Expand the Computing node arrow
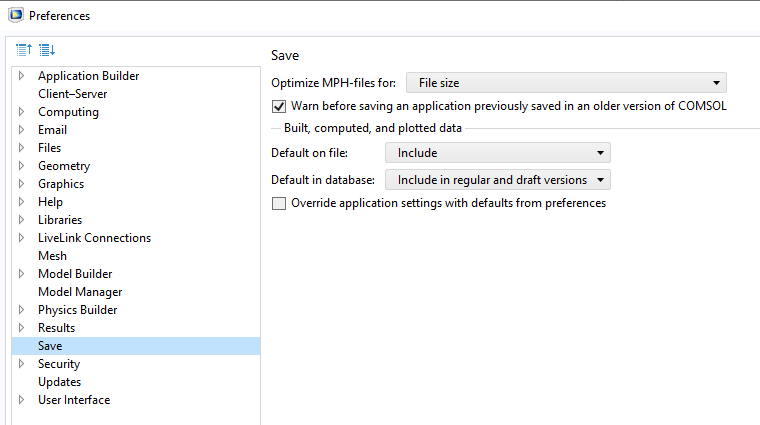 click(x=21, y=112)
